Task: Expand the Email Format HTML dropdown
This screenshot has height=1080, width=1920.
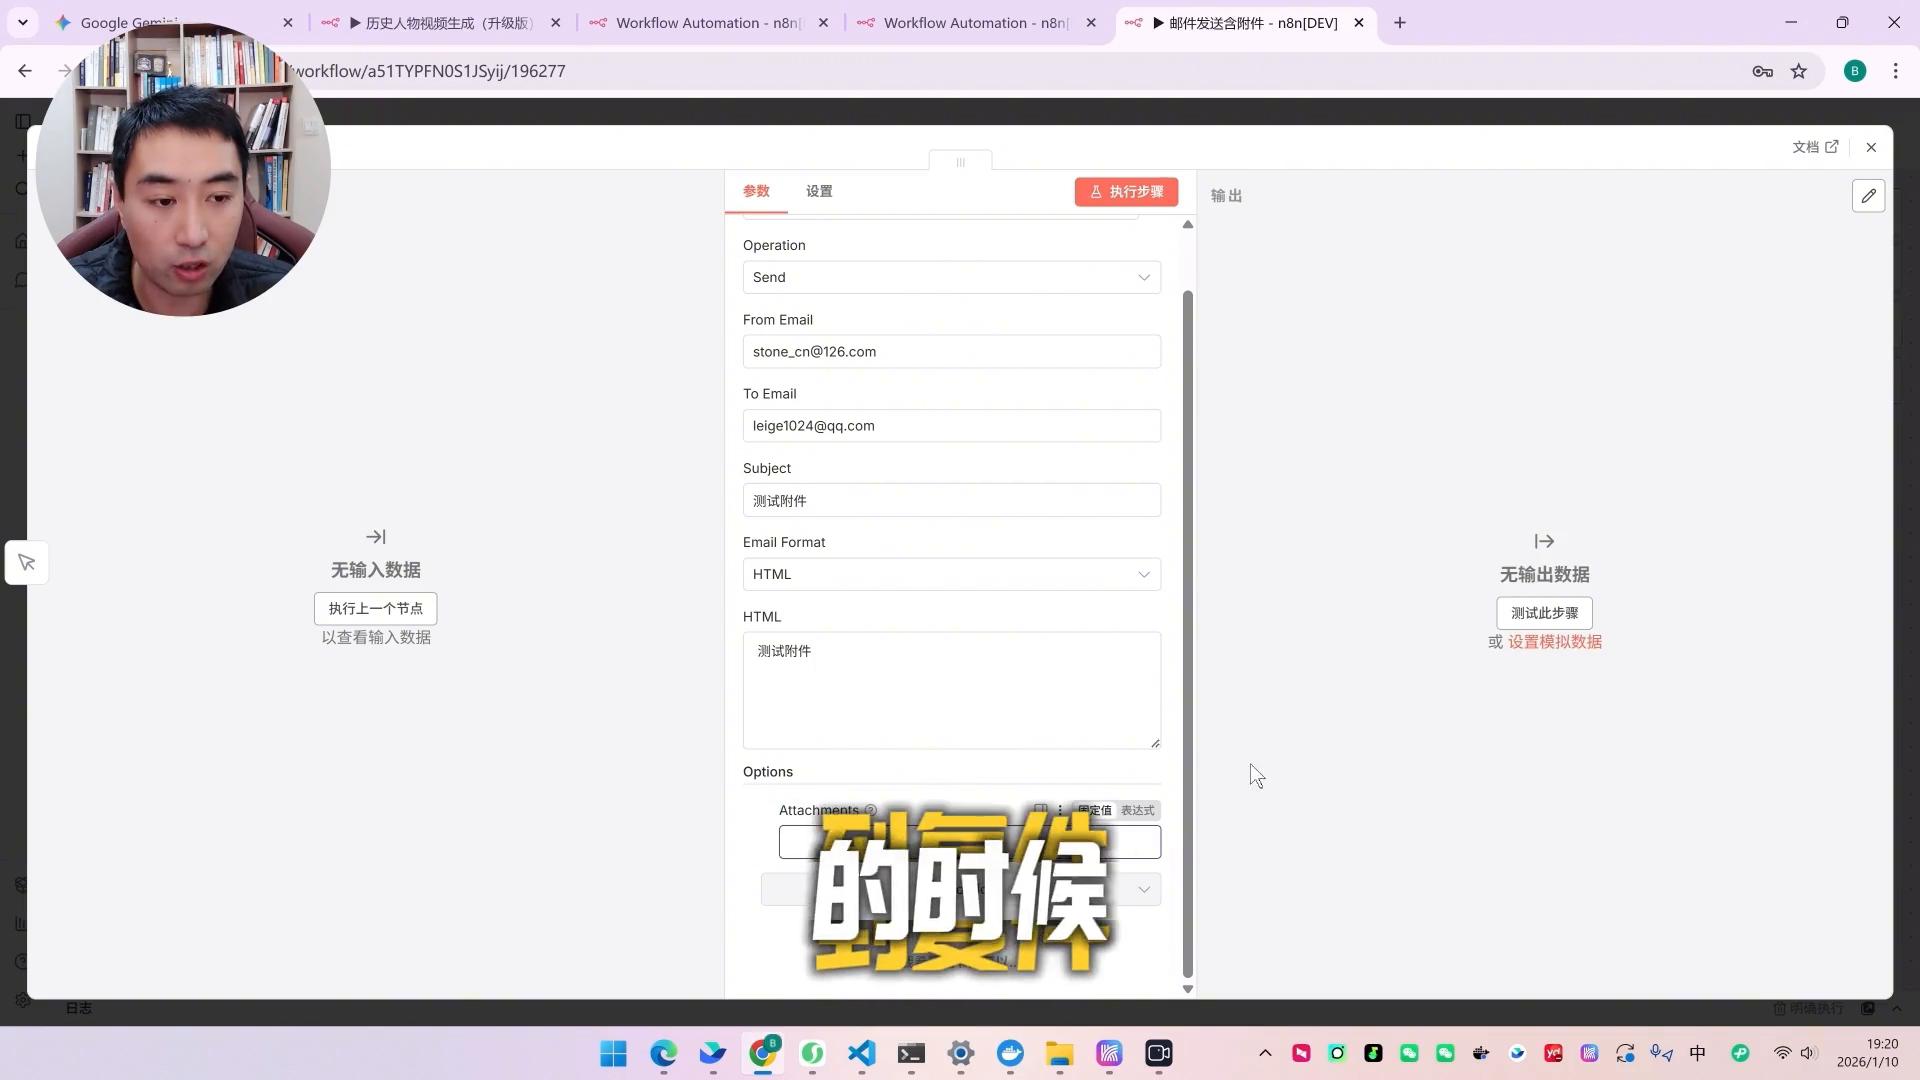Action: point(951,574)
